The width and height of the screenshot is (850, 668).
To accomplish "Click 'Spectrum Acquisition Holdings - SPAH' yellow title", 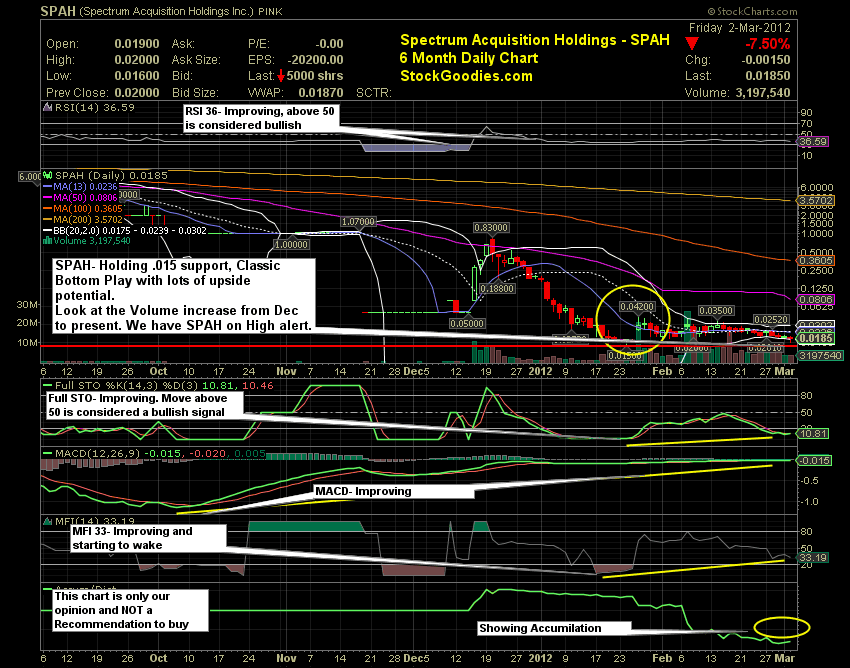I will 535,40.
